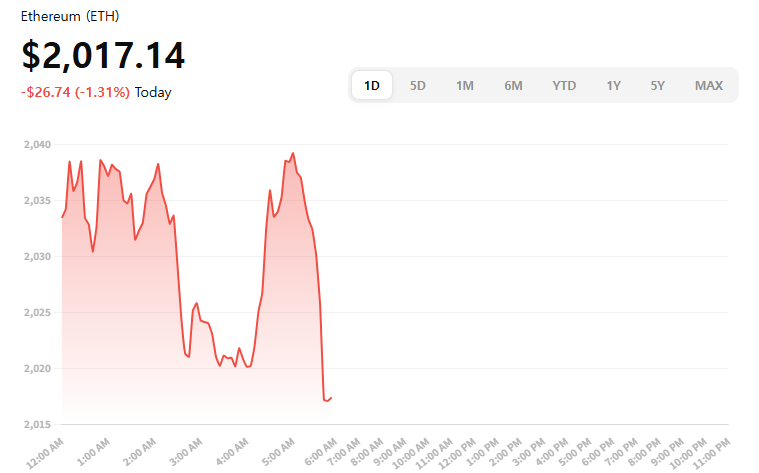
Task: Click the 2,030 y-axis label
Action: click(x=36, y=257)
